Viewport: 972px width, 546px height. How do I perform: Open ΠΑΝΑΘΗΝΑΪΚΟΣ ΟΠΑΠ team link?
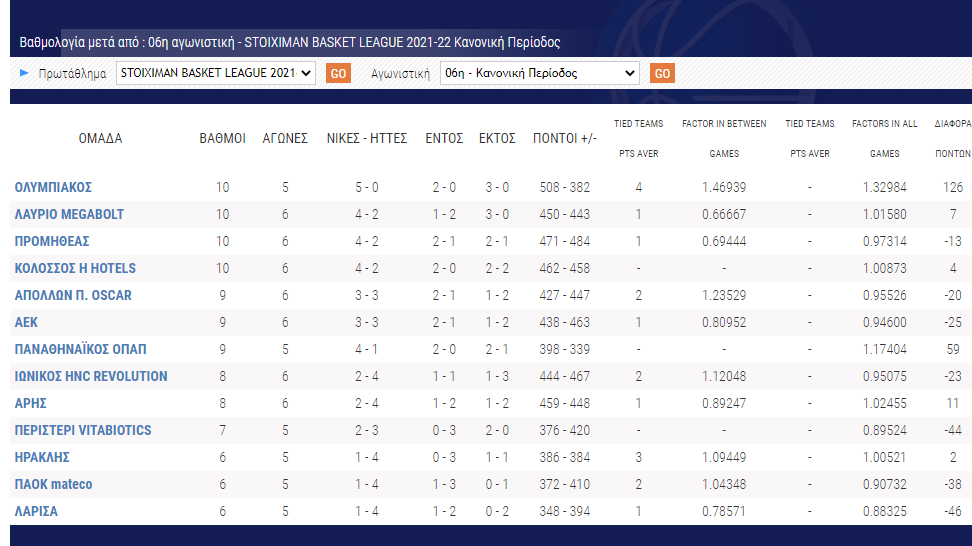(81, 349)
